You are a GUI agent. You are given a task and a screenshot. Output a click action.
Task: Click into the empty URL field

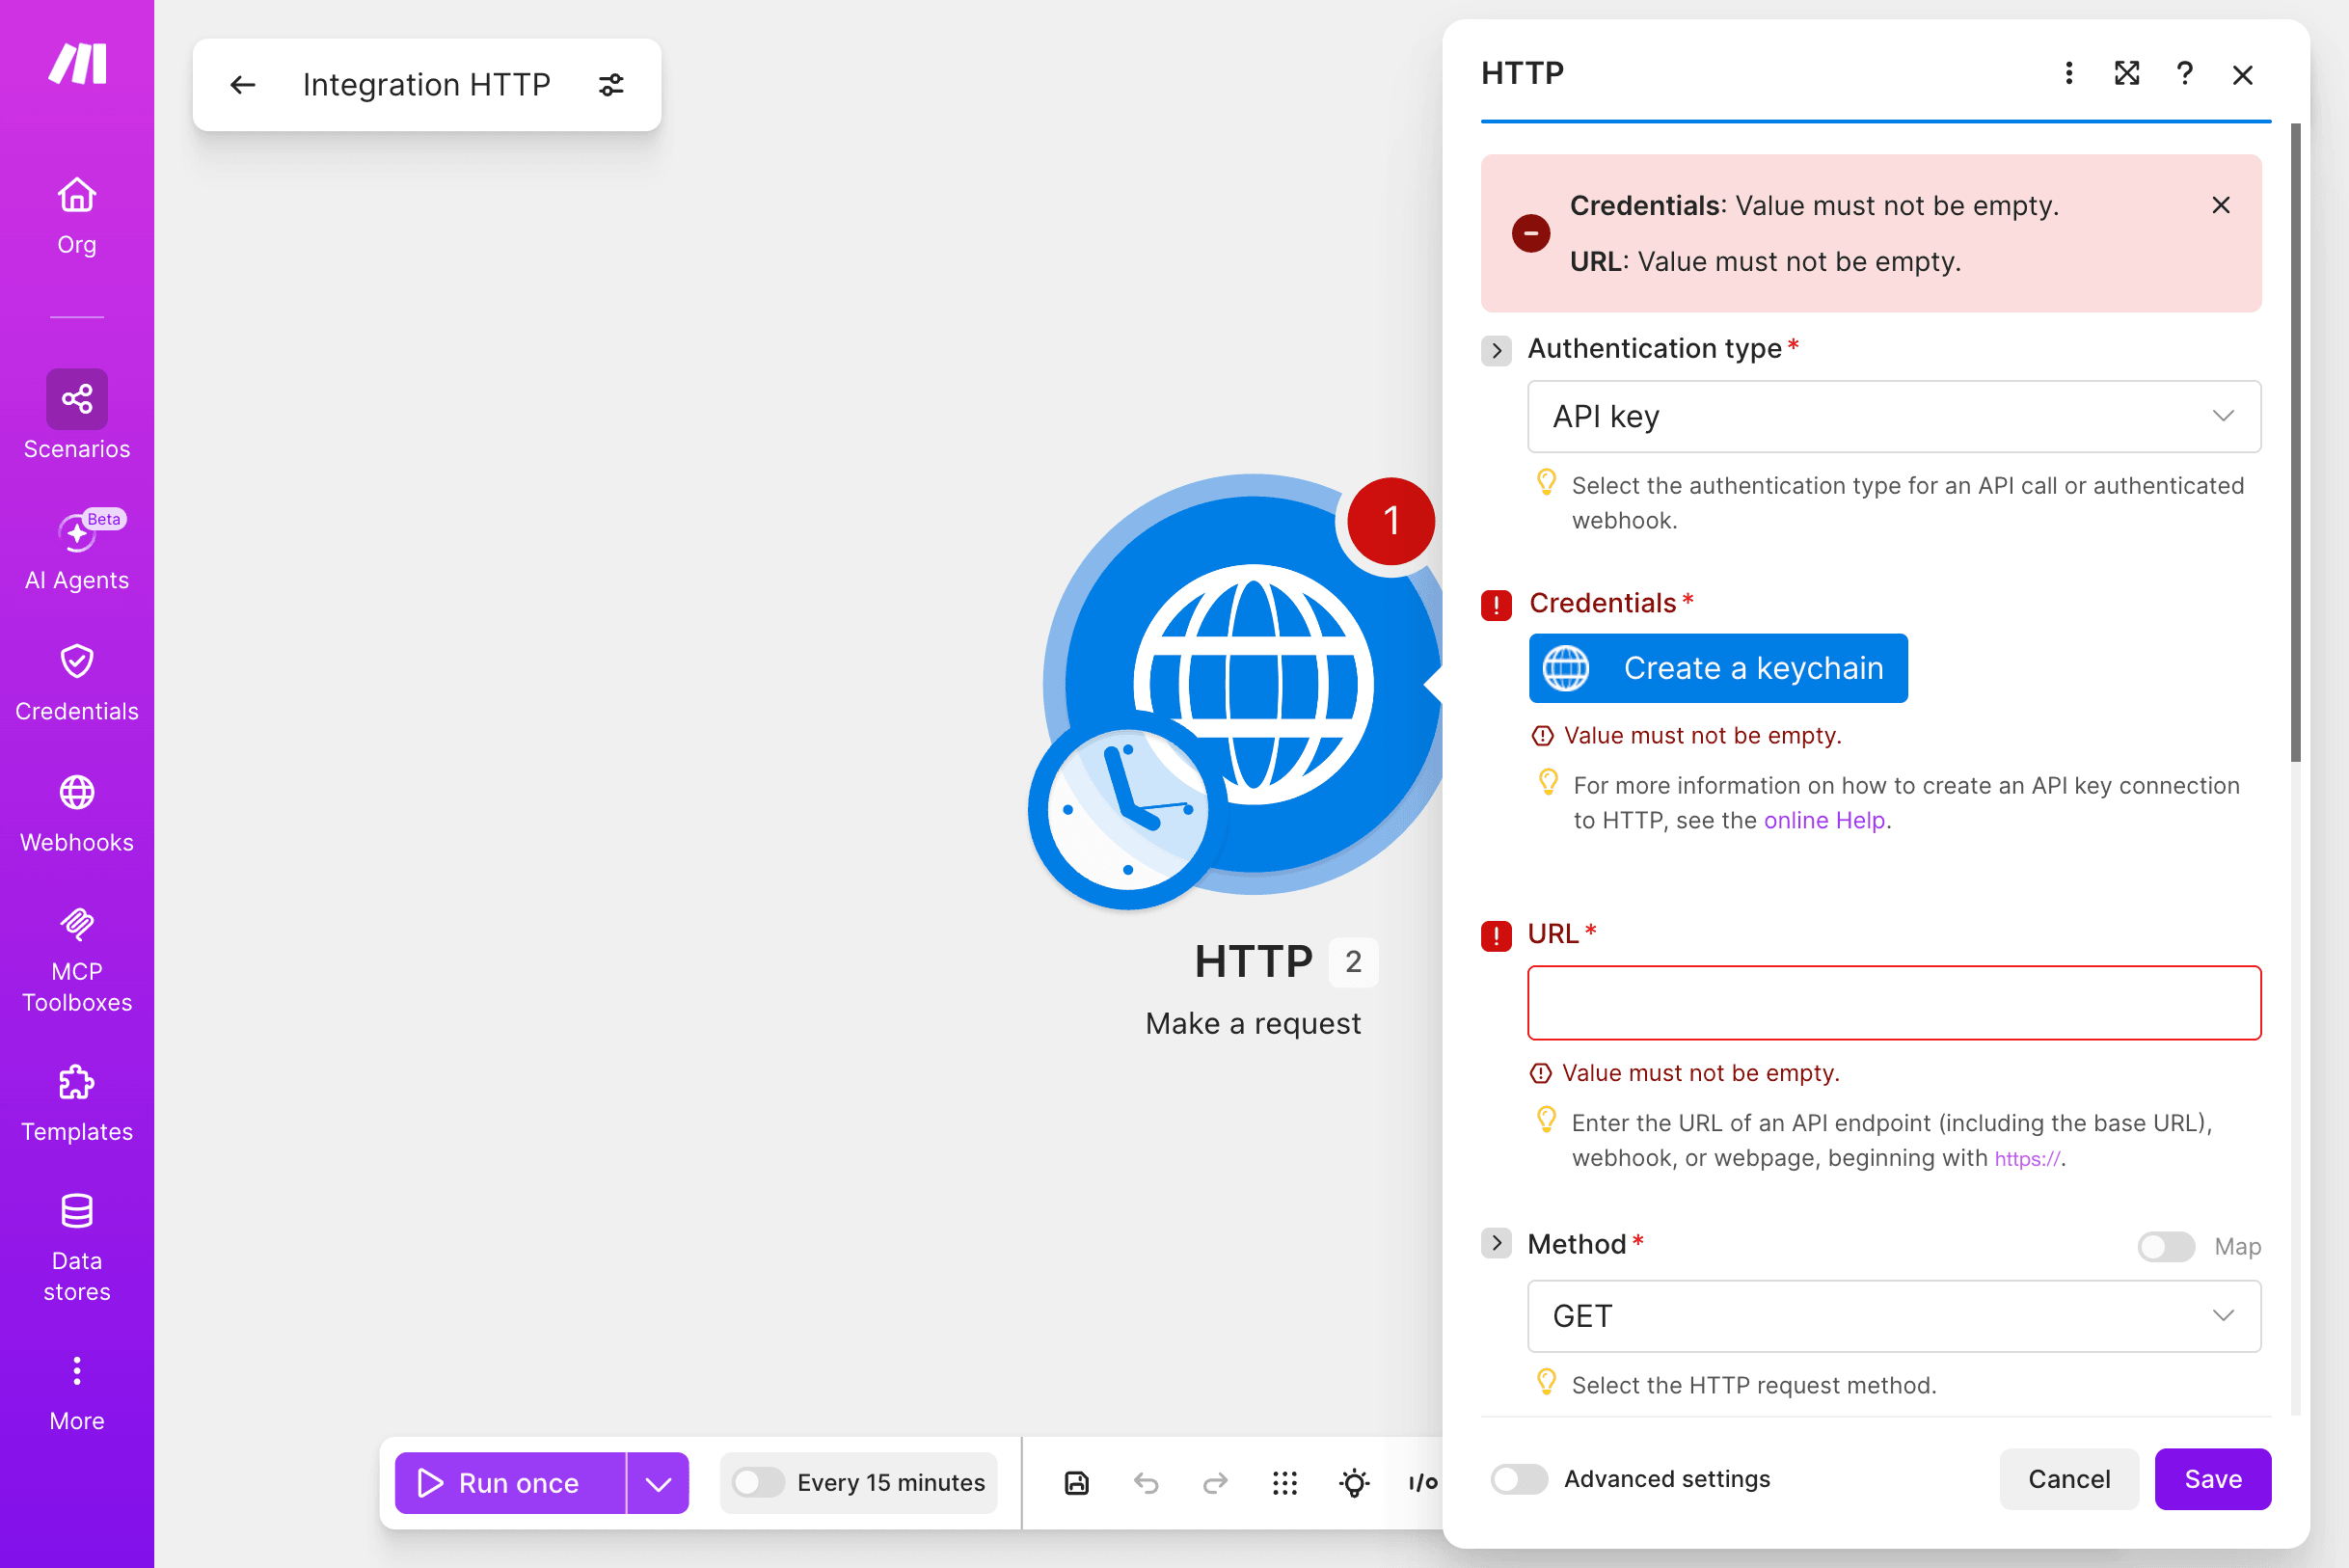coord(1894,1003)
